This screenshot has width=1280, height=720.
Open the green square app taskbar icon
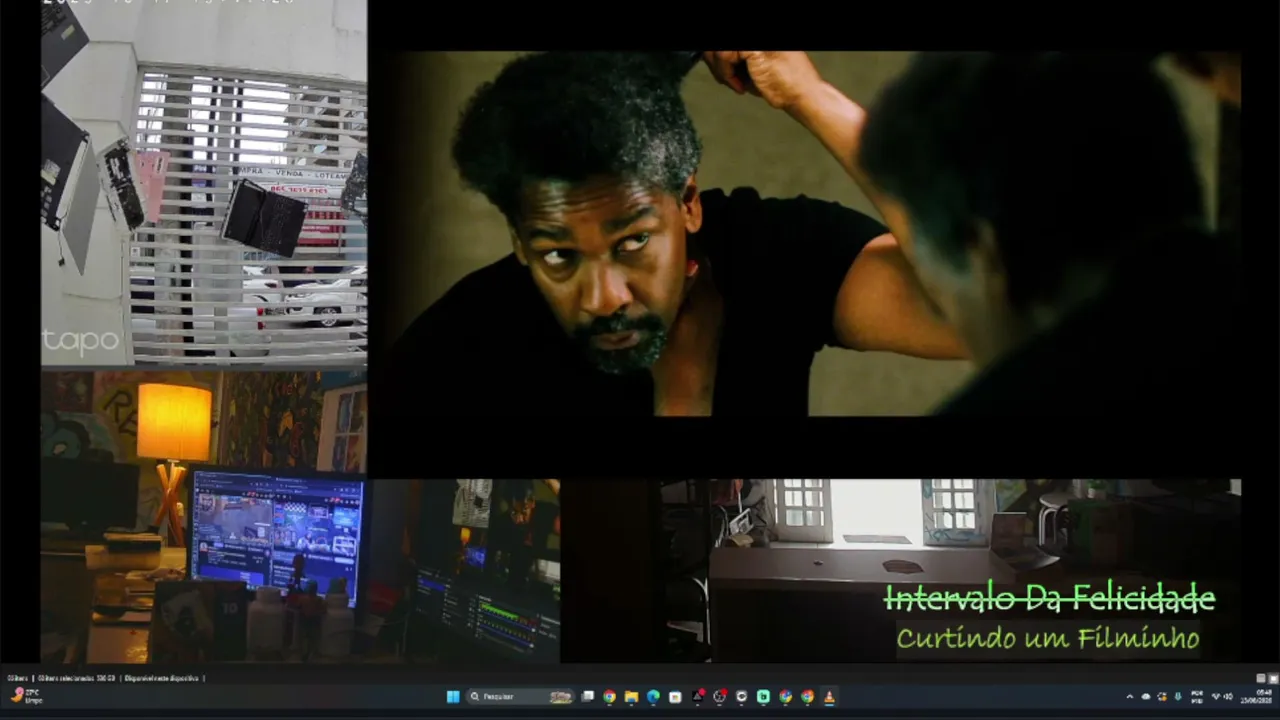[x=763, y=697]
